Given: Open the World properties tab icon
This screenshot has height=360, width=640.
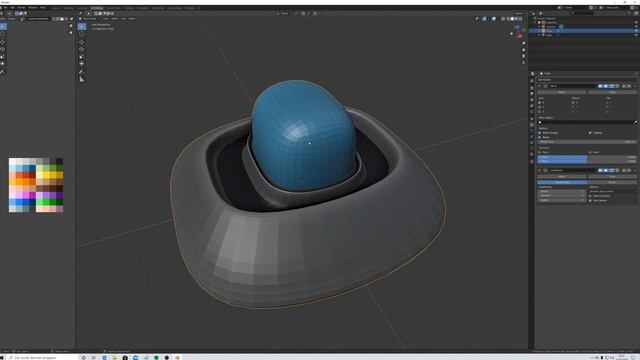Looking at the screenshot, I should (532, 111).
